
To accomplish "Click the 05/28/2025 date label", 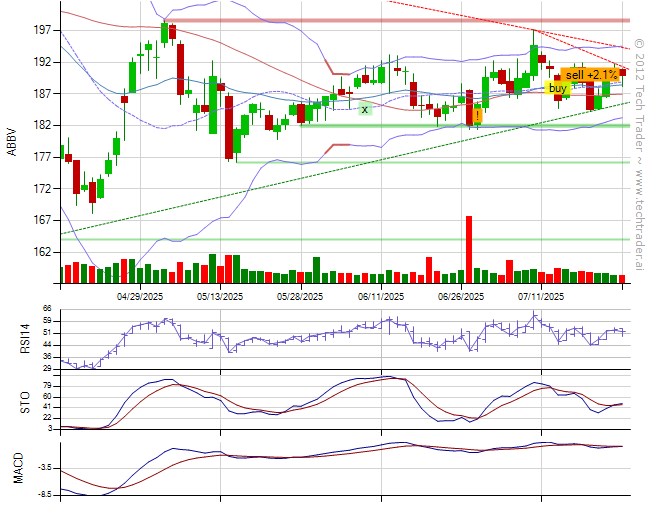I will [300, 297].
